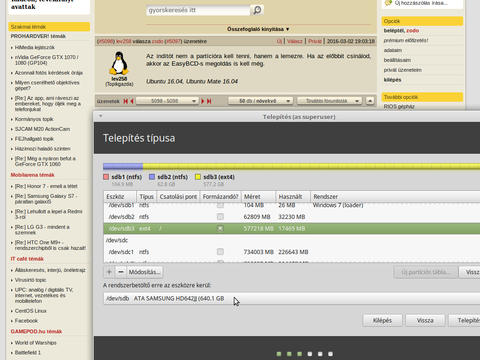This screenshot has height=360, width=480.
Task: Open the #5097 message reference link
Action: point(173,41)
